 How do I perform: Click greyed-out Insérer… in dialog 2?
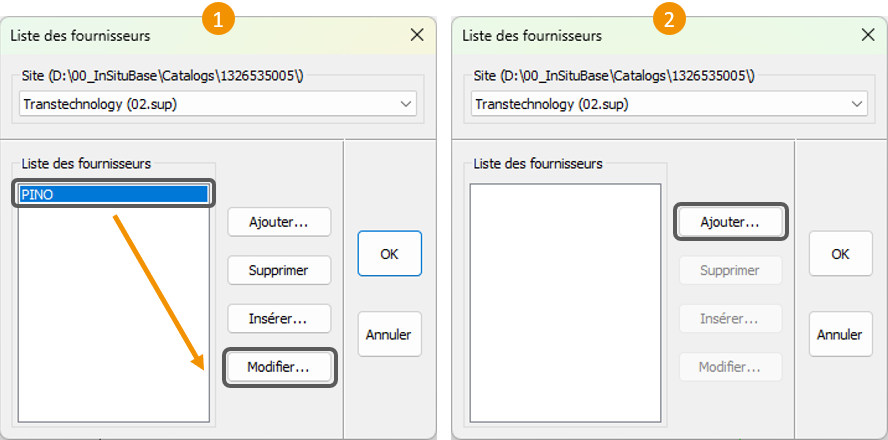(730, 318)
